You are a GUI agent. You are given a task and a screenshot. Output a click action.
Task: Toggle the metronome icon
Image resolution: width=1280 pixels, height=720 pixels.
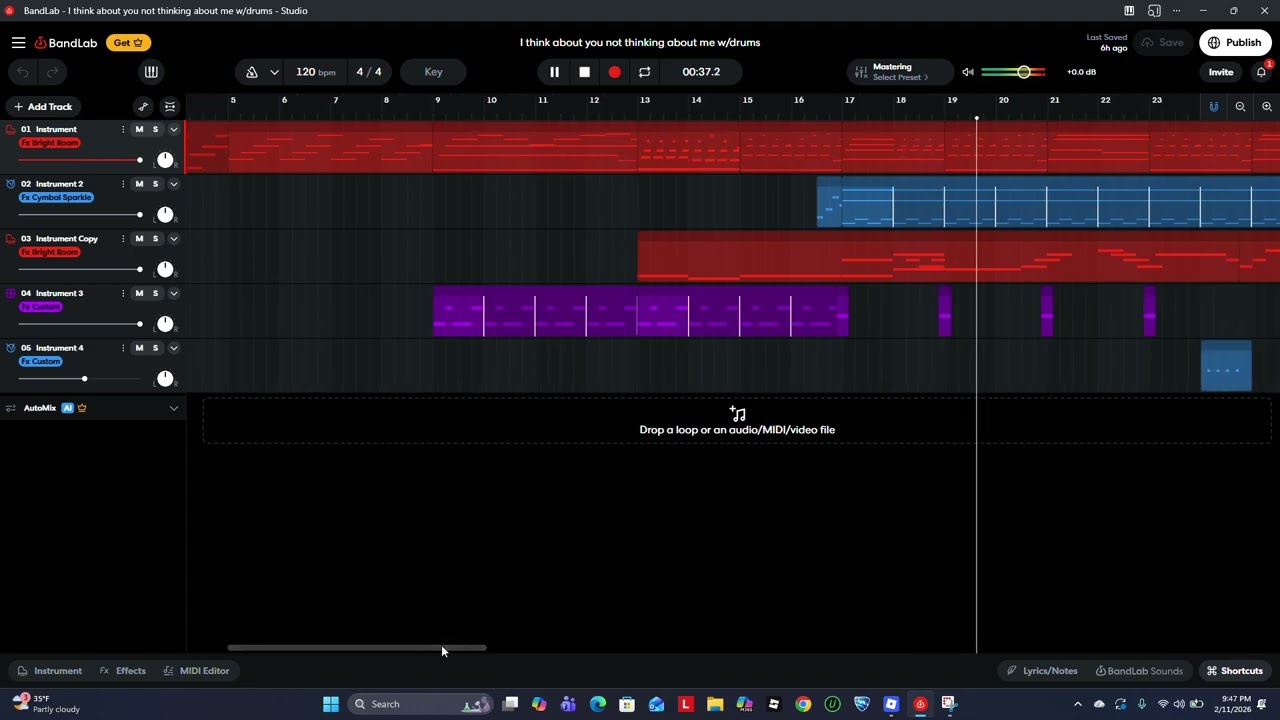click(x=252, y=72)
